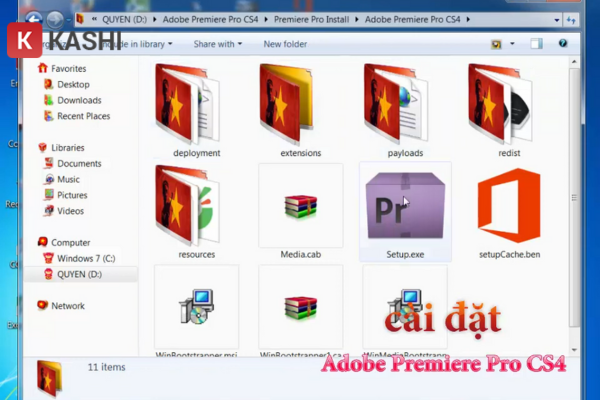Toggle the preview pane icon
Viewport: 600px width, 400px height.
point(536,44)
